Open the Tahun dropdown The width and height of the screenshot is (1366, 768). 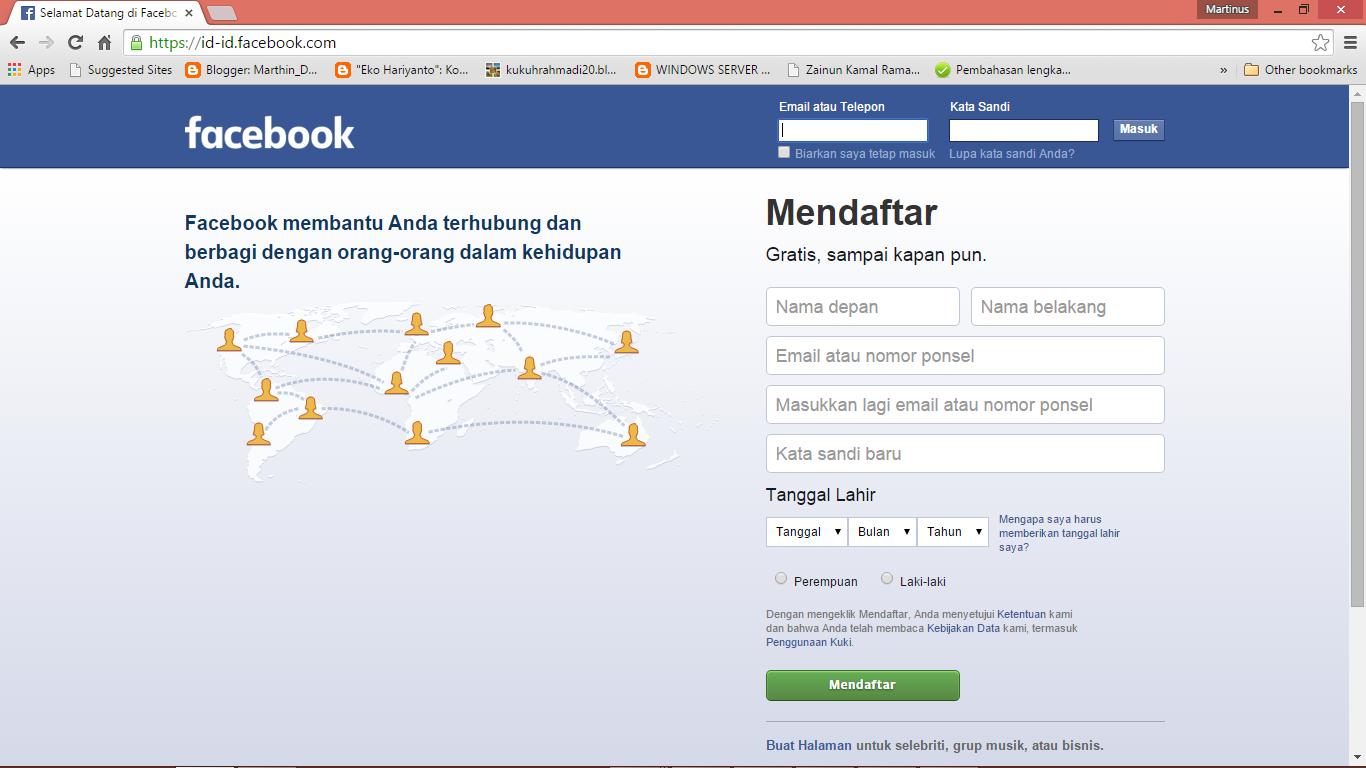click(953, 532)
